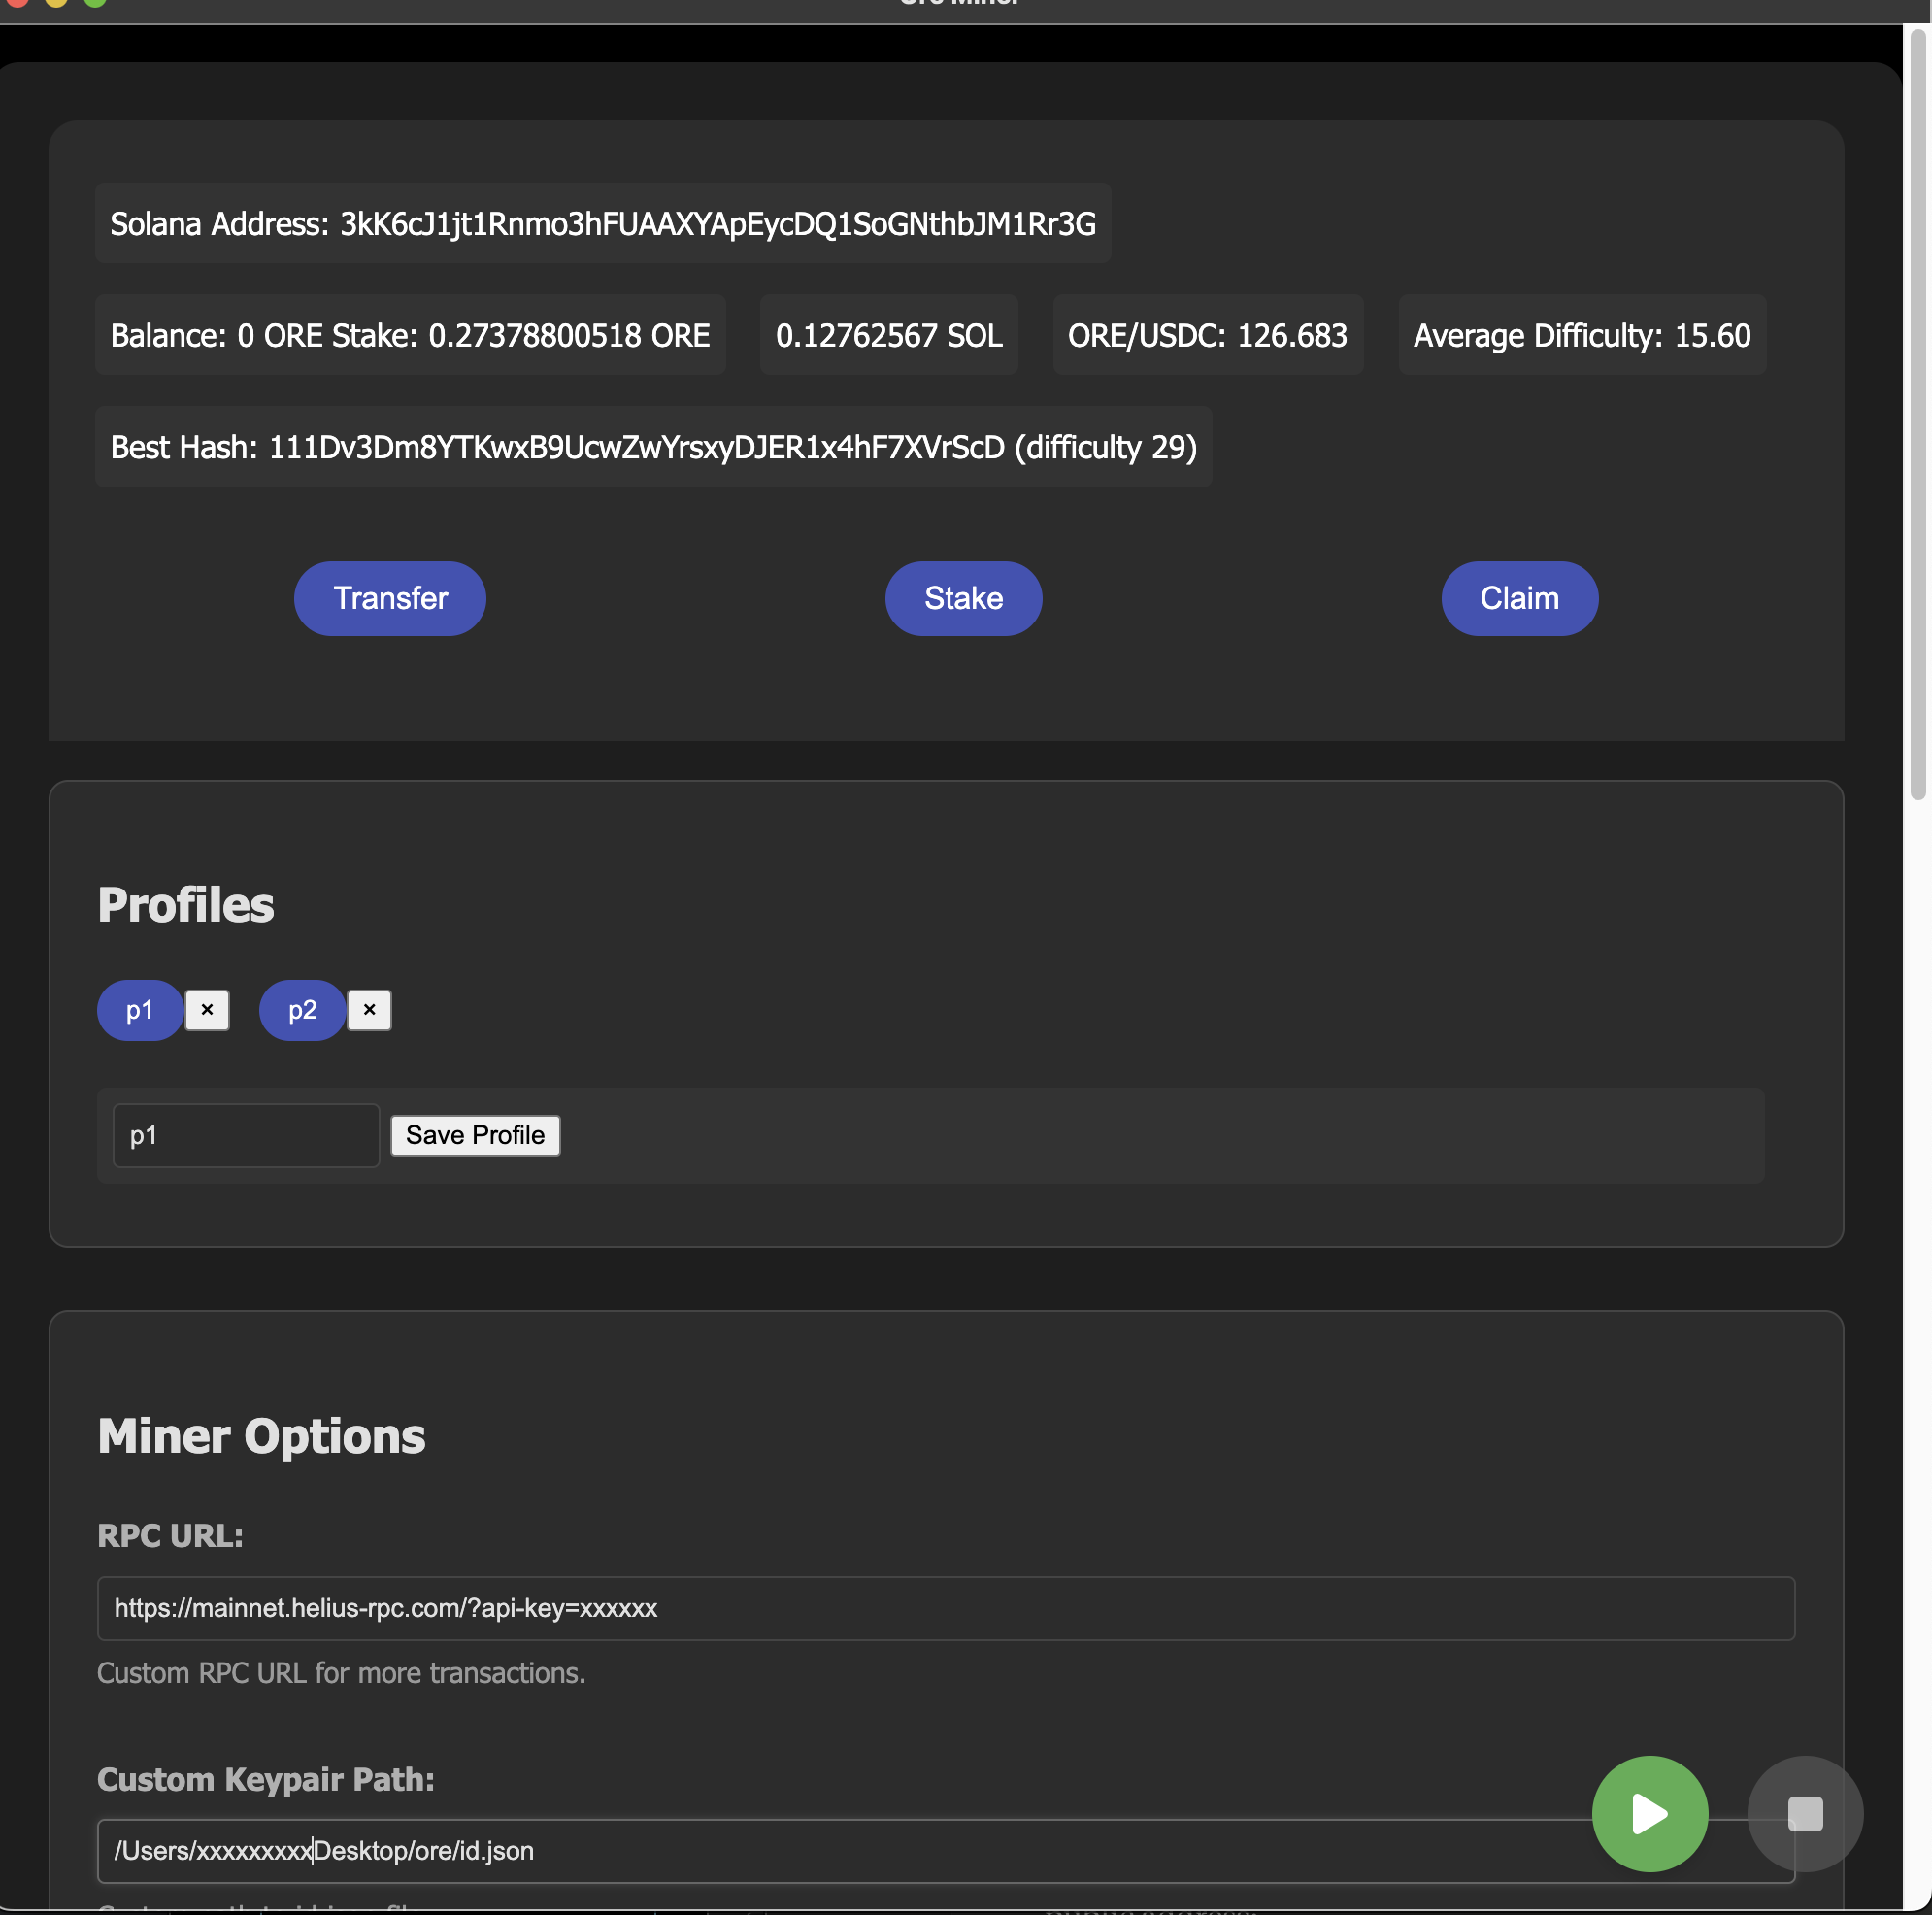The image size is (1932, 1915).
Task: Click the SOL balance box
Action: coord(889,335)
